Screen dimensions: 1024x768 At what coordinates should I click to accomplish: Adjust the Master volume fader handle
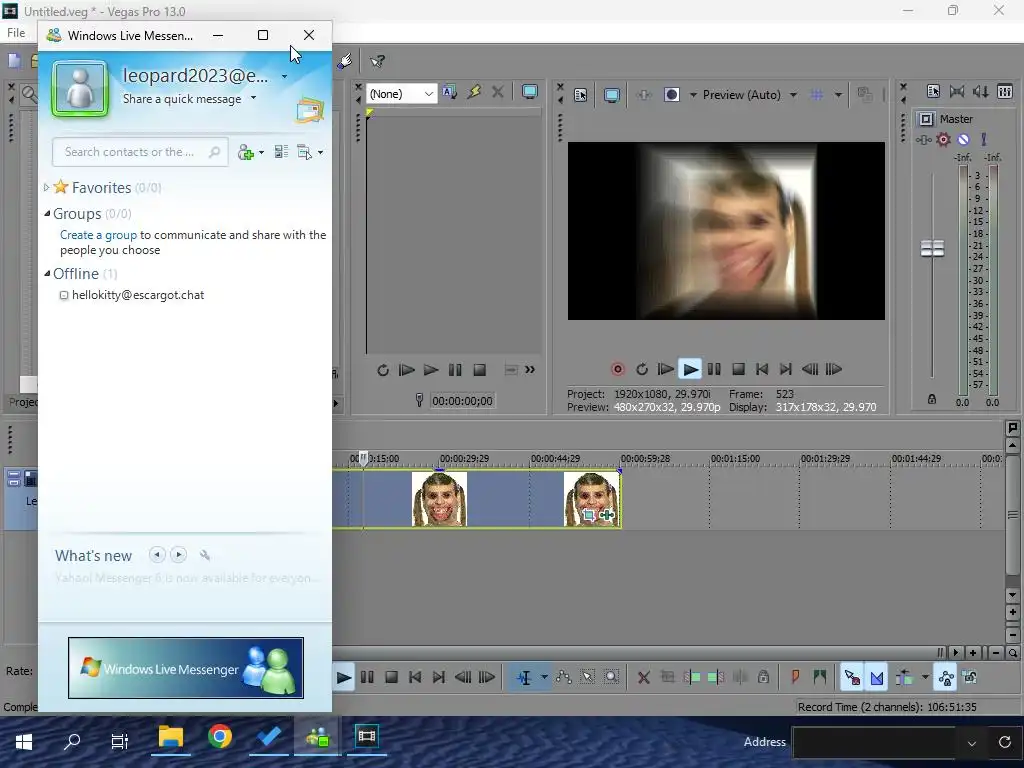(932, 248)
